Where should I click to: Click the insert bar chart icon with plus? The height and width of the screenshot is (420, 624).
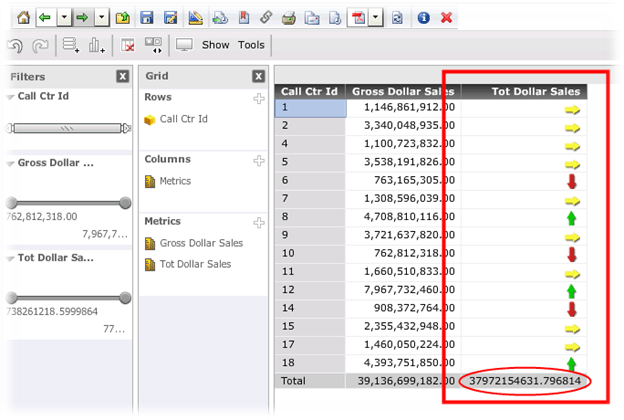click(97, 45)
